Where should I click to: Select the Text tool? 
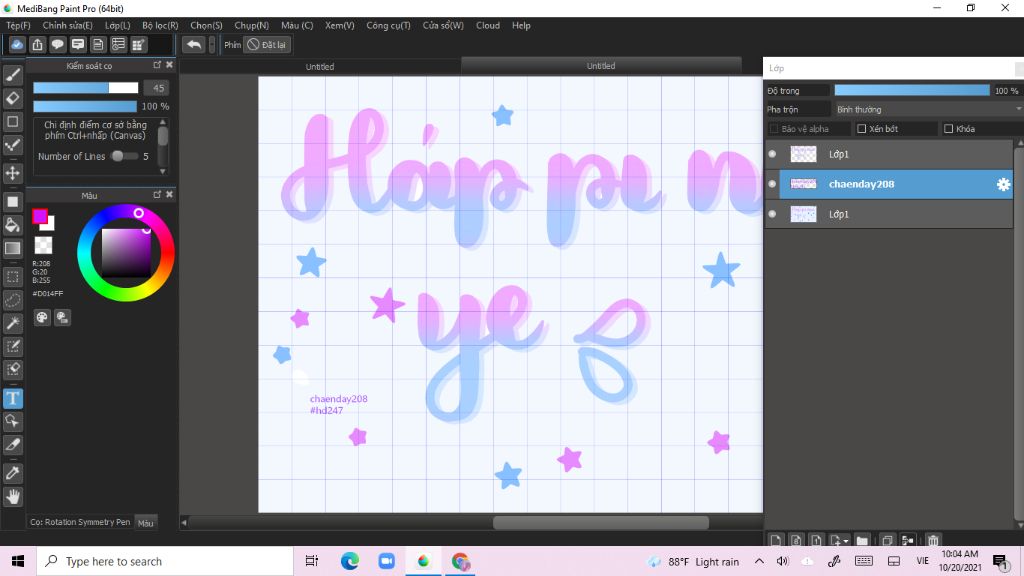(12, 398)
